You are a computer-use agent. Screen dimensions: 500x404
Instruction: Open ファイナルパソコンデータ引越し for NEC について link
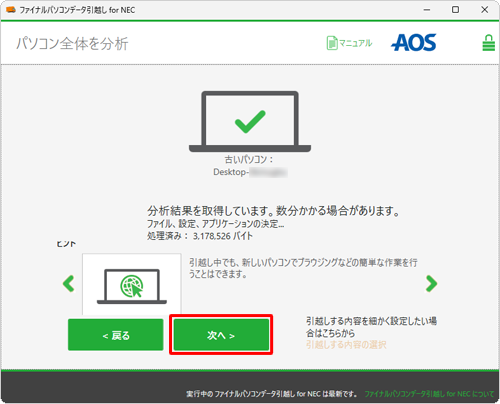pos(429,394)
